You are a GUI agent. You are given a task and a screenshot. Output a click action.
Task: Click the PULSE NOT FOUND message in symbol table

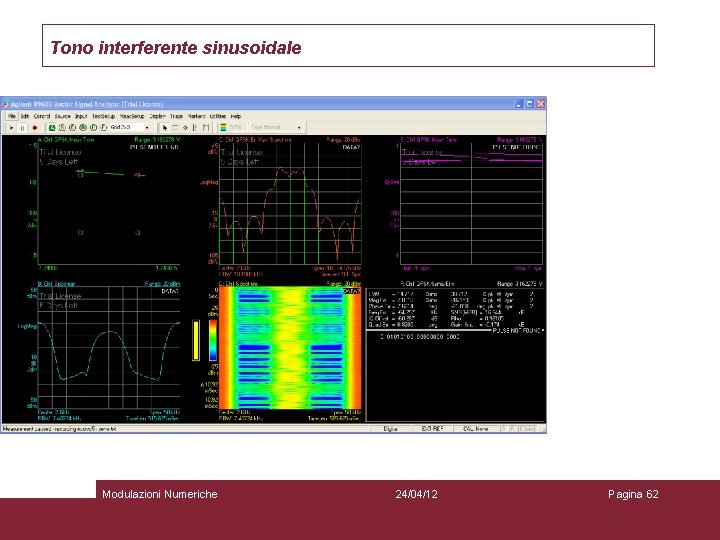click(x=518, y=330)
